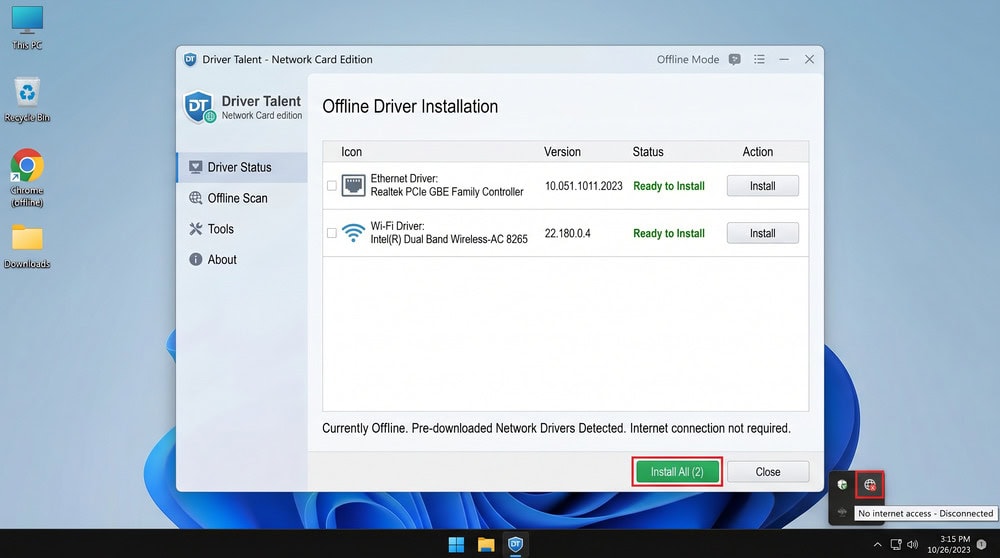Install the Realtek Ethernet driver
Viewport: 1000px width, 558px height.
[x=762, y=186]
